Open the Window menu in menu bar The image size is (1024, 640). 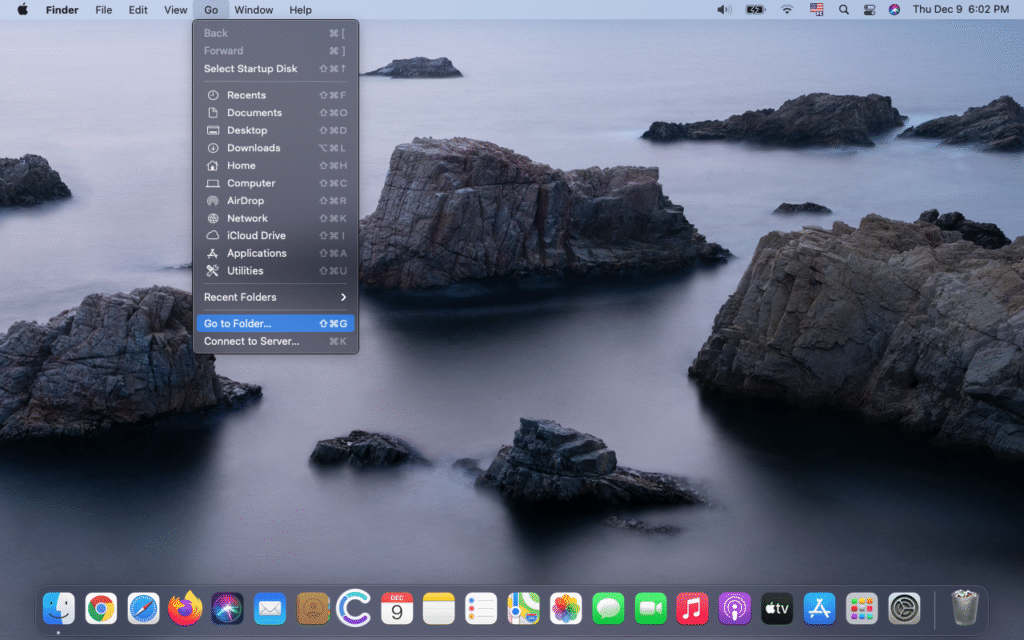click(x=254, y=10)
